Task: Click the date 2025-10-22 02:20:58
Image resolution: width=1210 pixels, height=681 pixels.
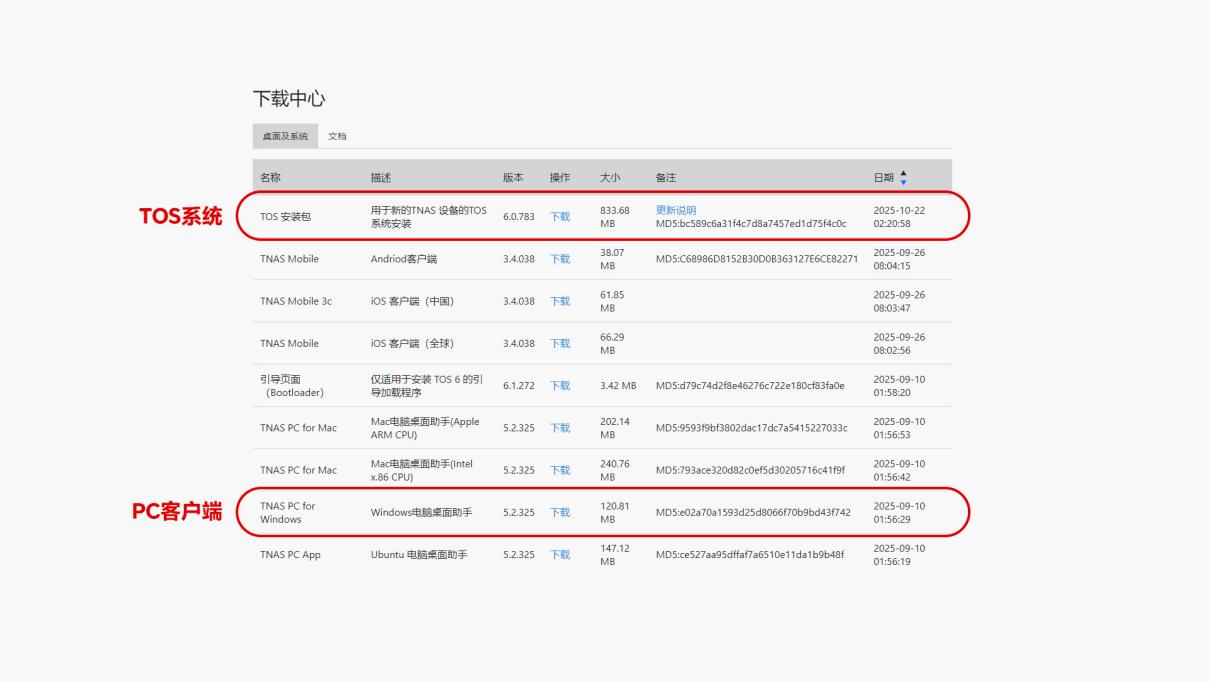Action: [899, 217]
